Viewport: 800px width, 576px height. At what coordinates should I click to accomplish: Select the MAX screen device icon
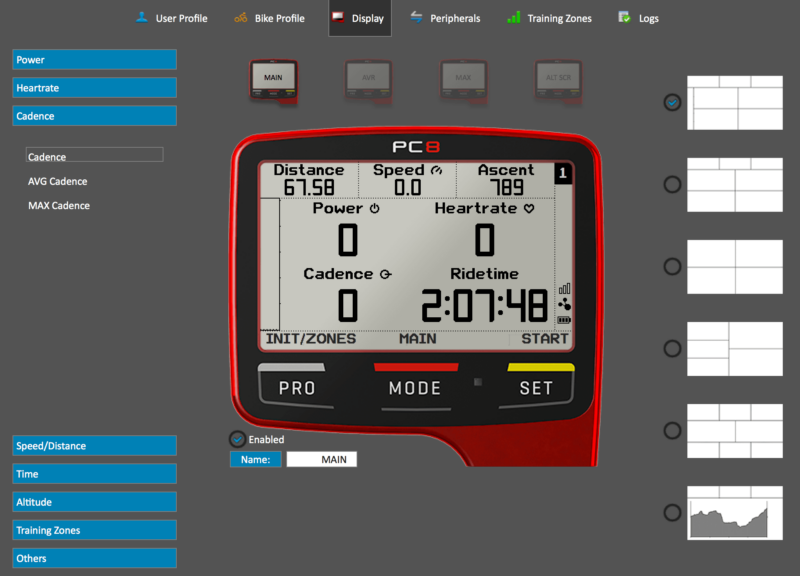(463, 82)
